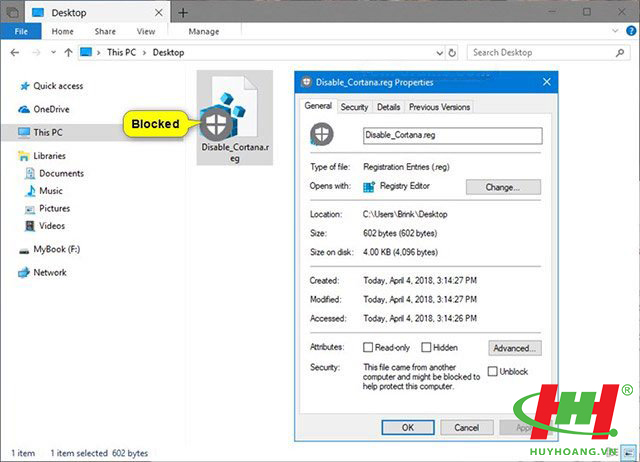Expand breadcrumb chevron after This PC
This screenshot has height=462, width=640.
[x=144, y=53]
